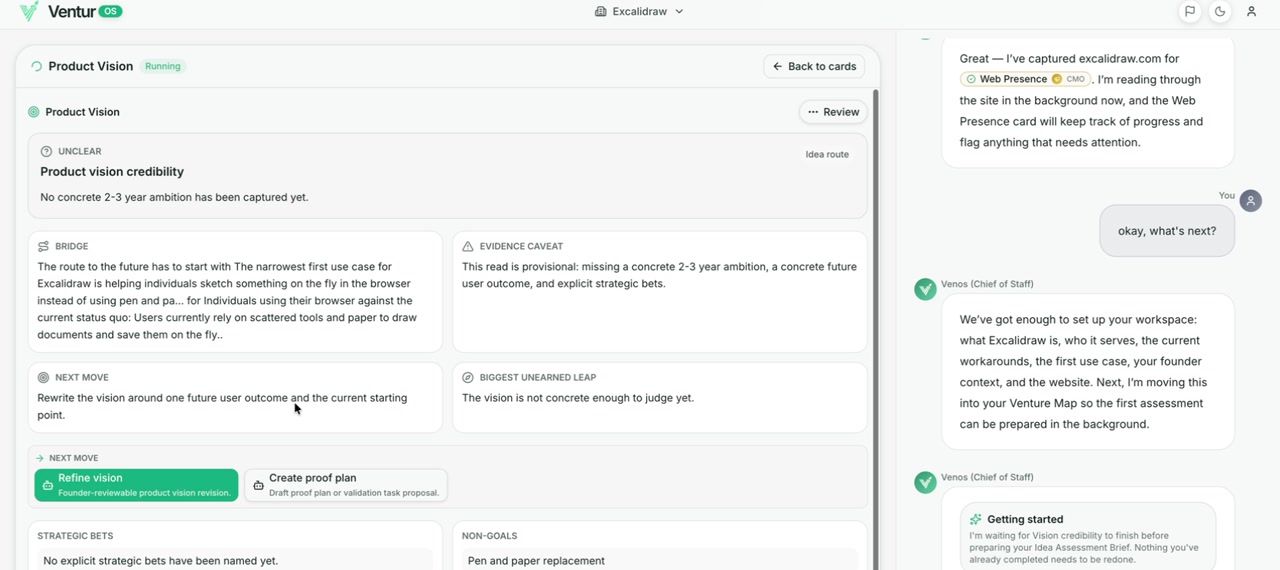Click the Rewrite the vision text
Screen dimensions: 1280x570
click(x=222, y=406)
